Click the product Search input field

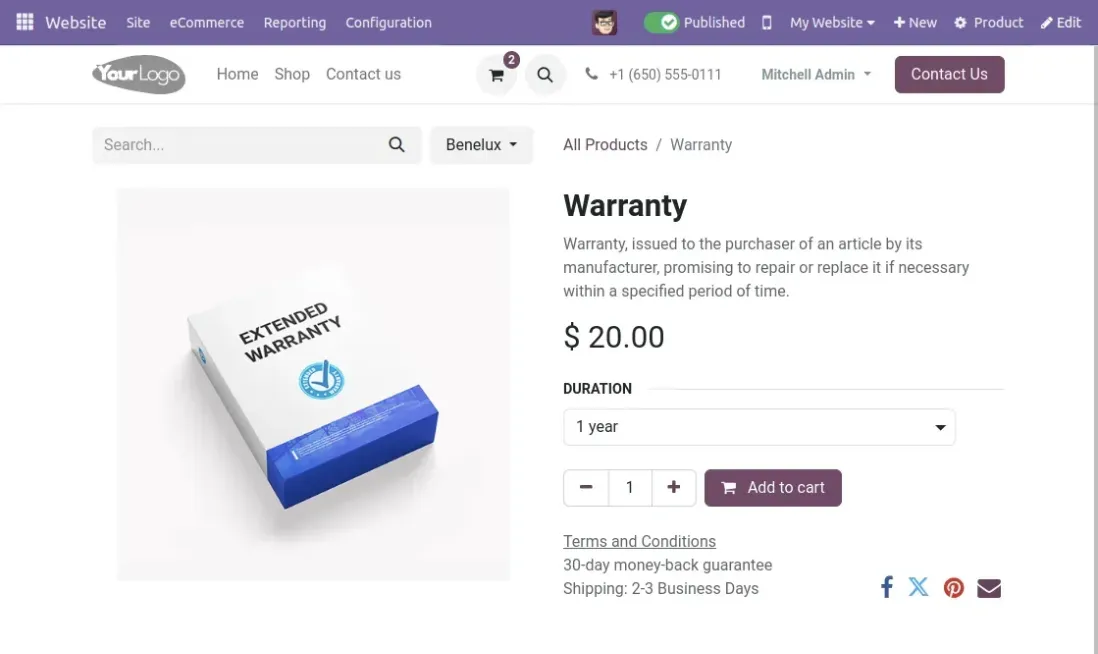240,145
